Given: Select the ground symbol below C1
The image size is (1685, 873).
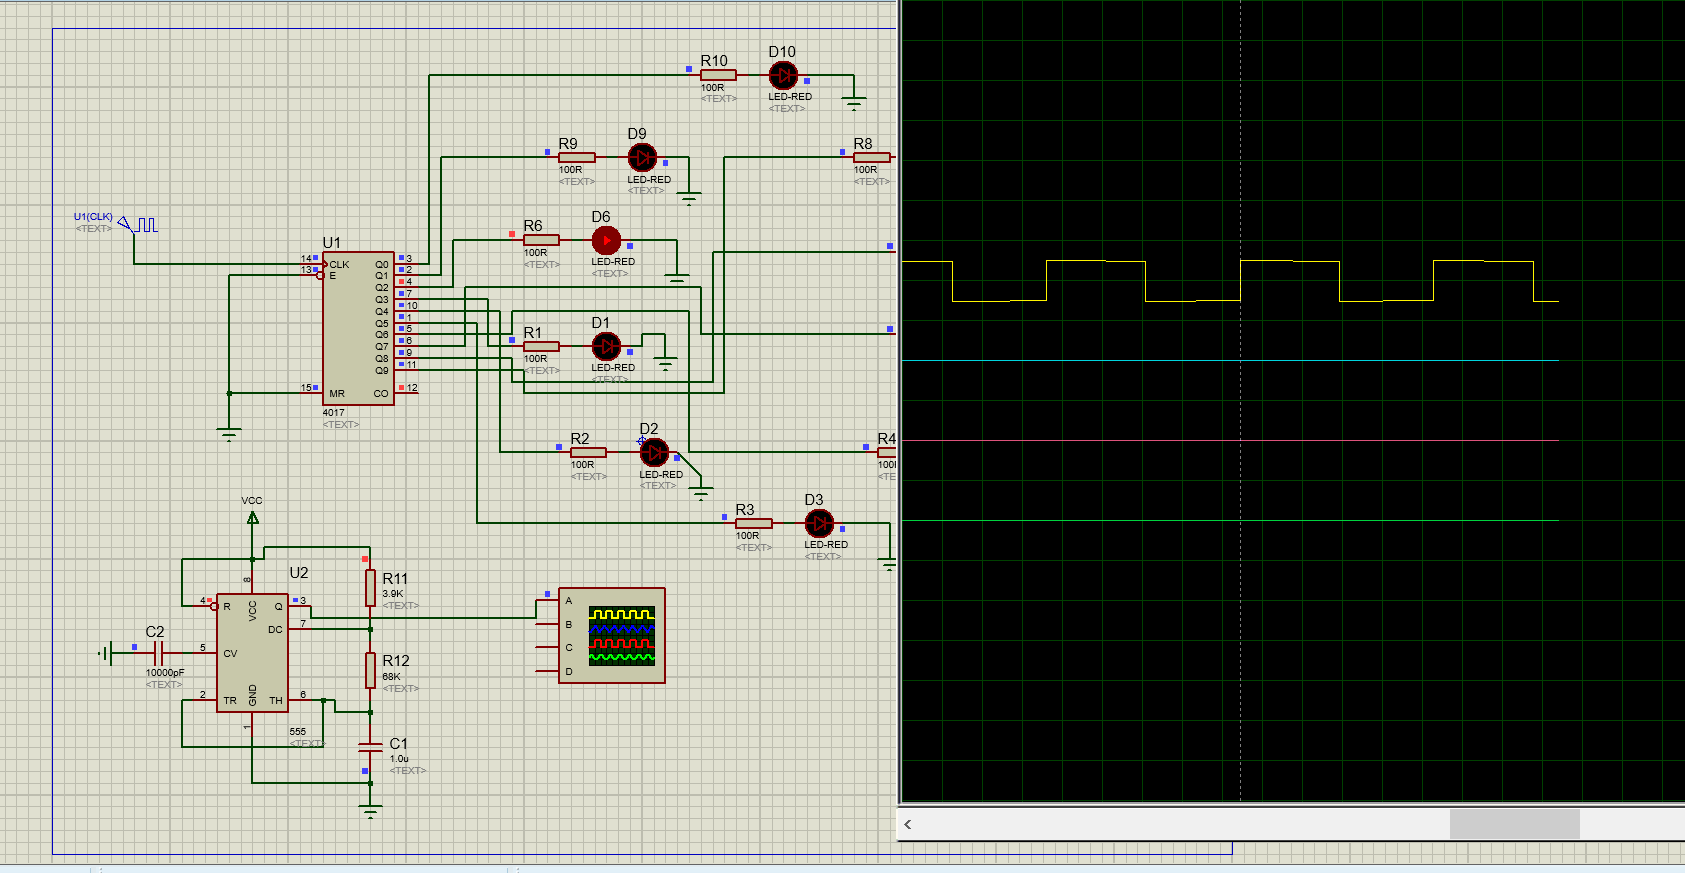Looking at the screenshot, I should pos(370,812).
